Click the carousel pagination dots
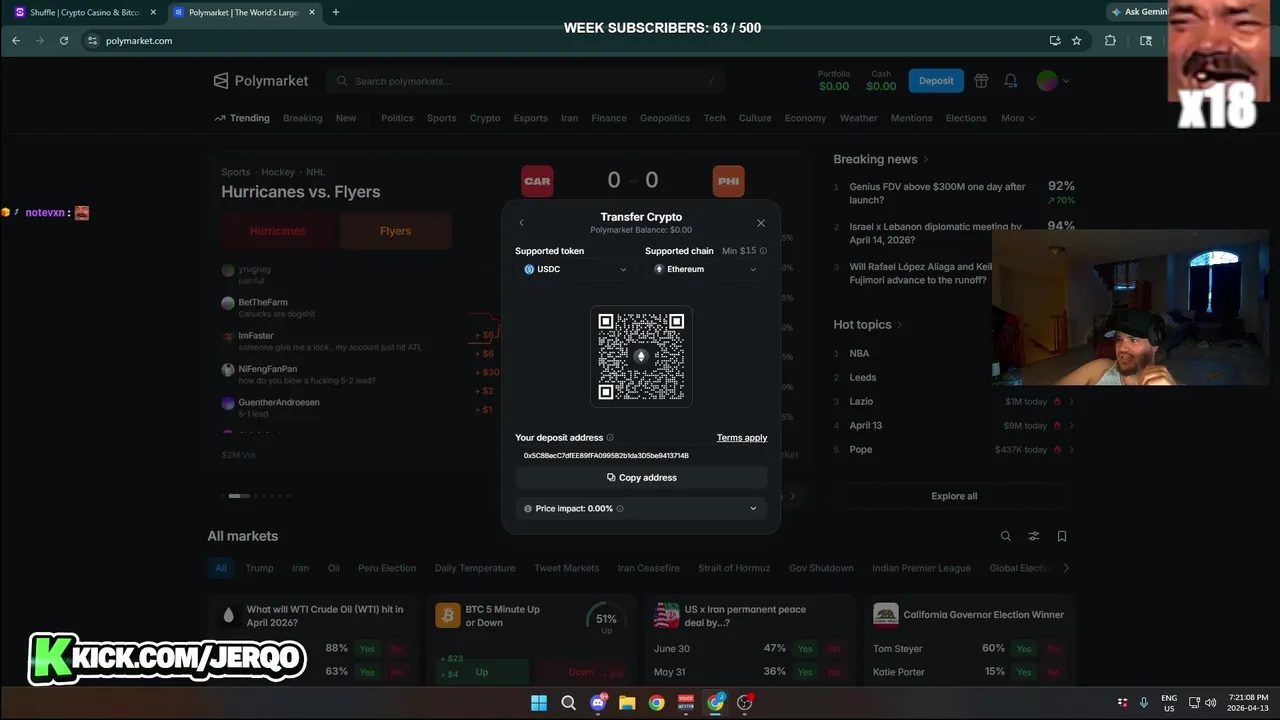The height and width of the screenshot is (720, 1280). (x=255, y=496)
